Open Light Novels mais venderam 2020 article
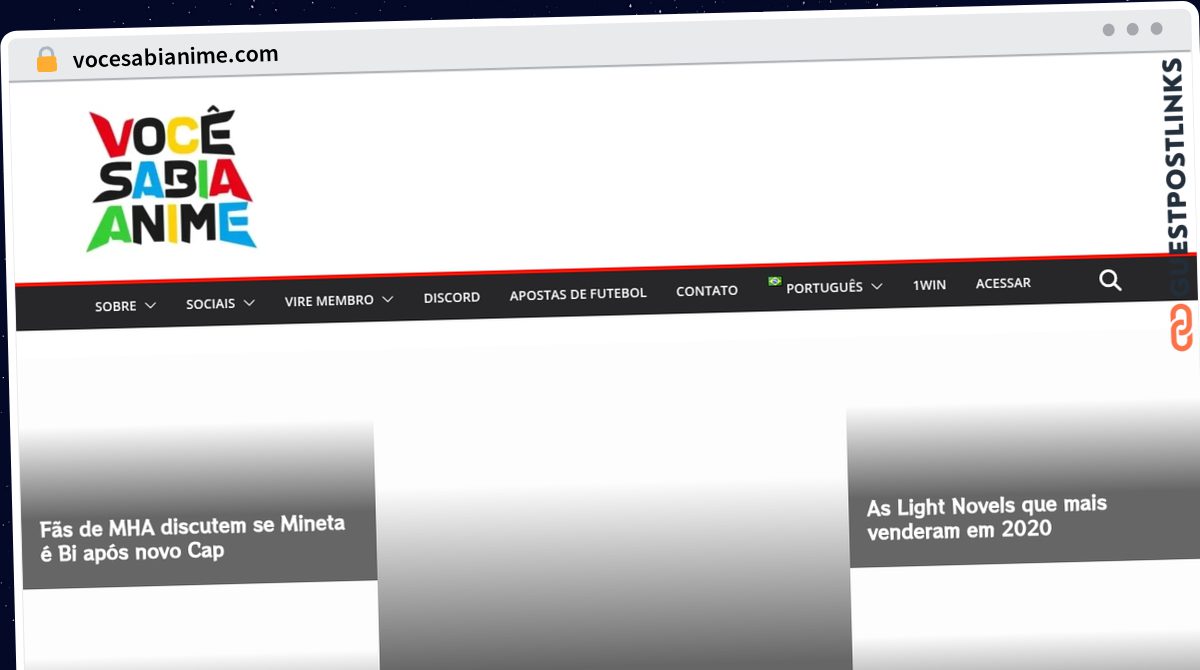 pyautogui.click(x=987, y=517)
